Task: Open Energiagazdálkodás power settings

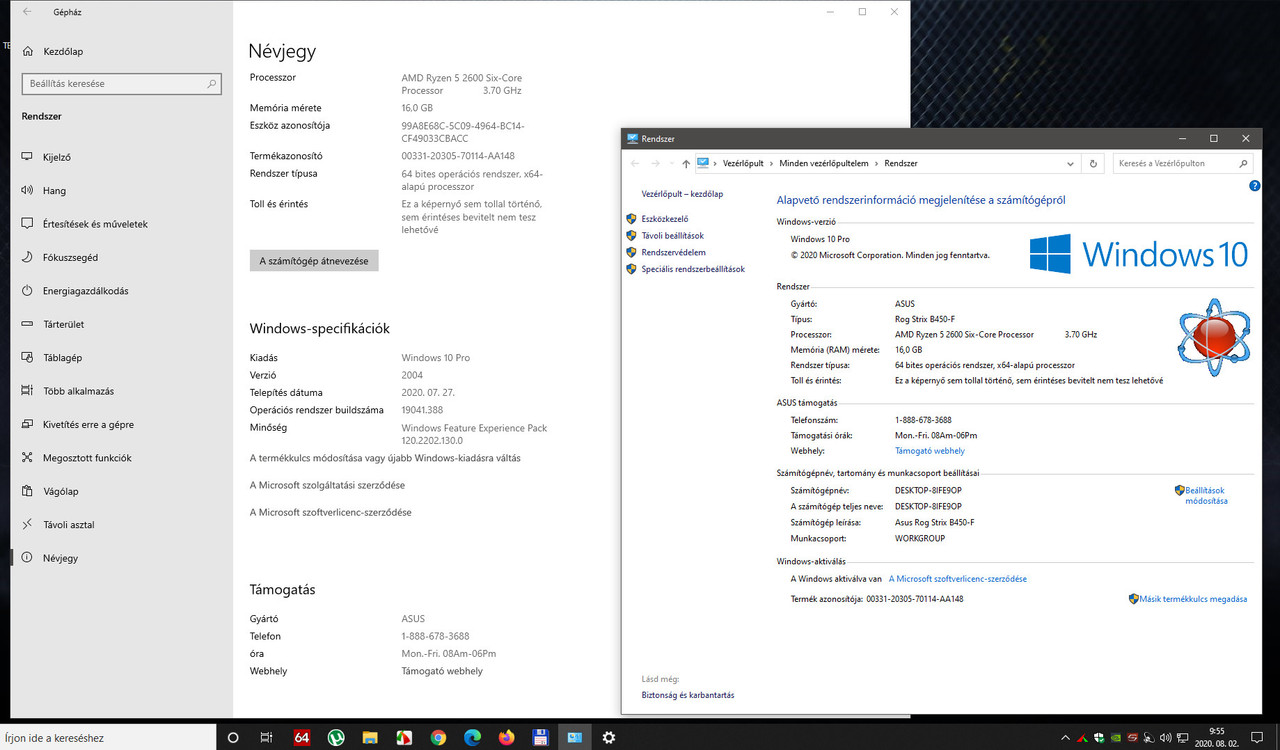Action: (85, 291)
